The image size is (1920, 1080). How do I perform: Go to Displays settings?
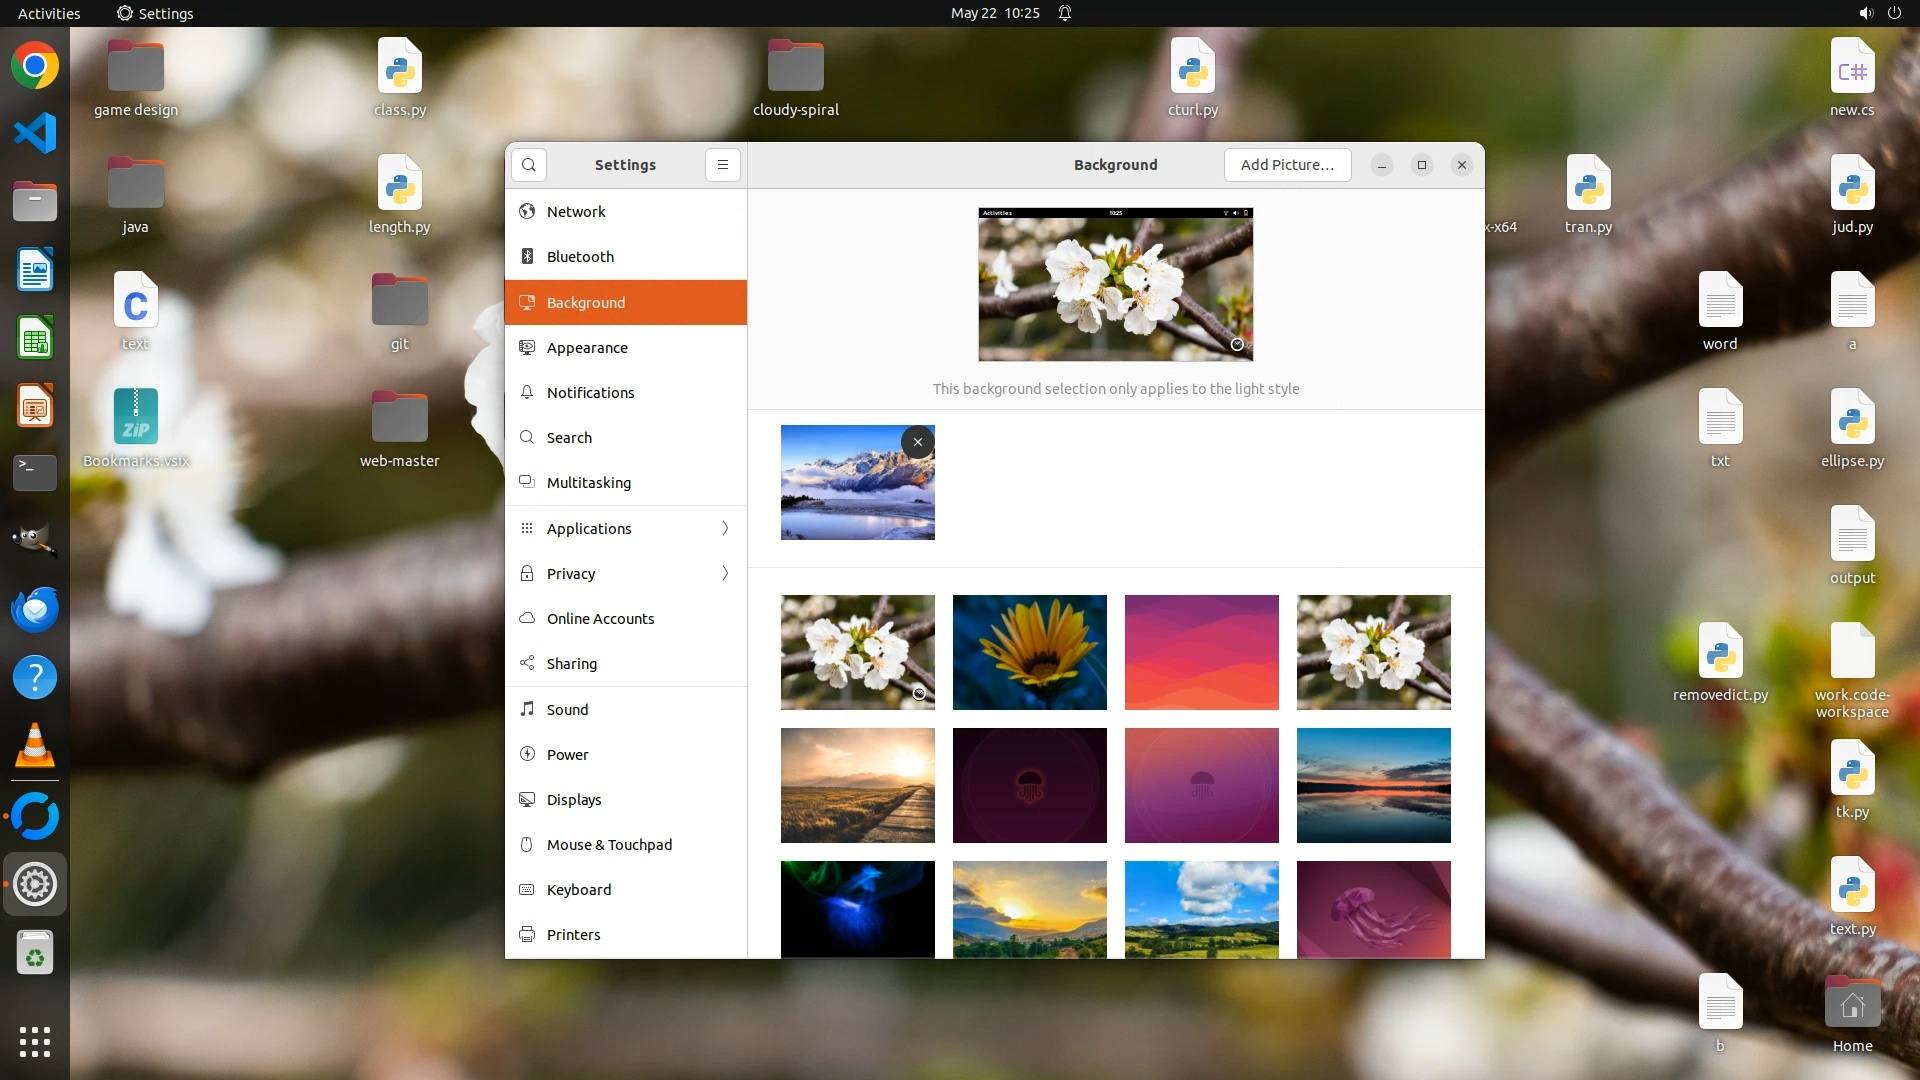(x=574, y=800)
